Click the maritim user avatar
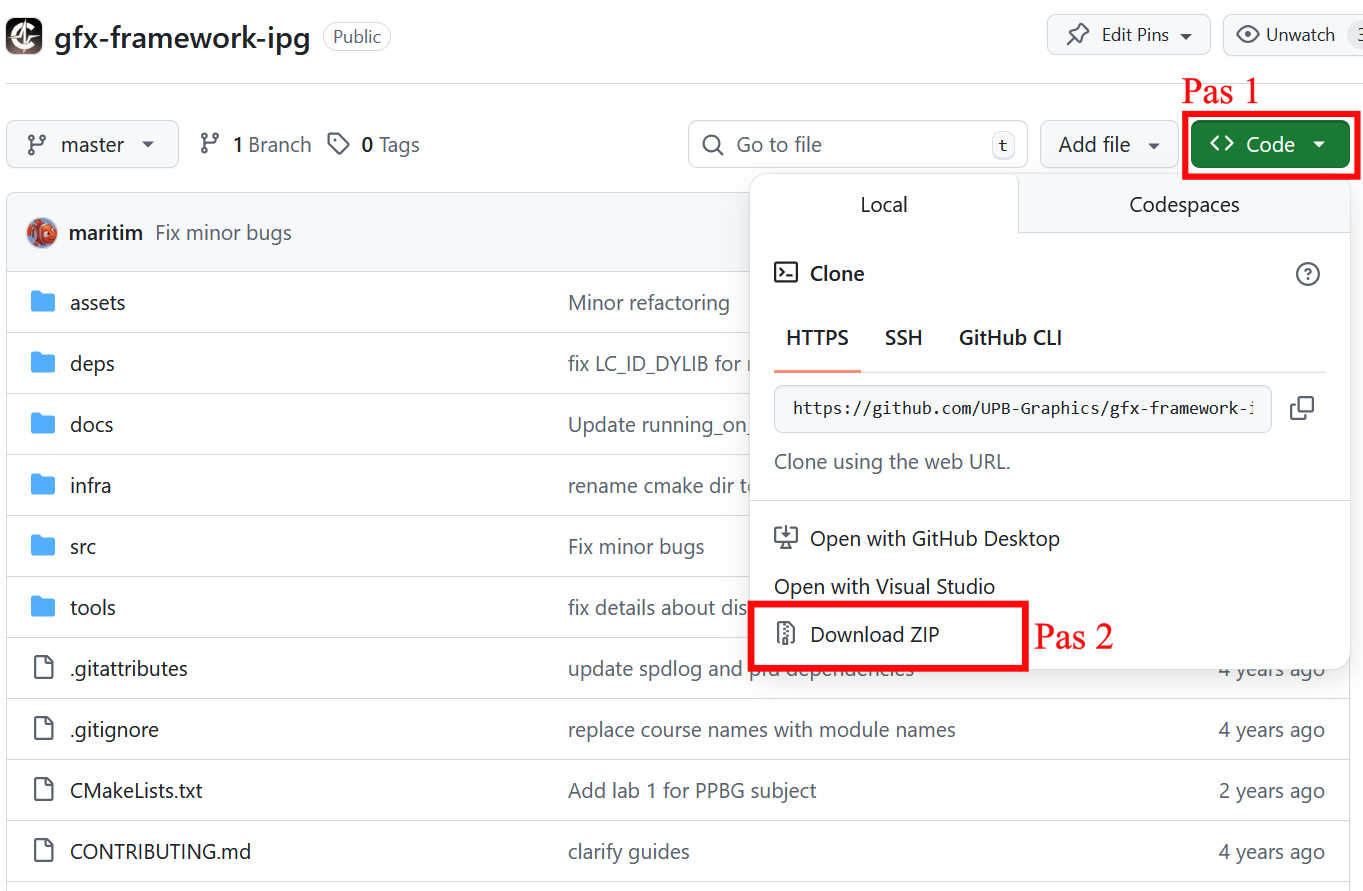 42,233
